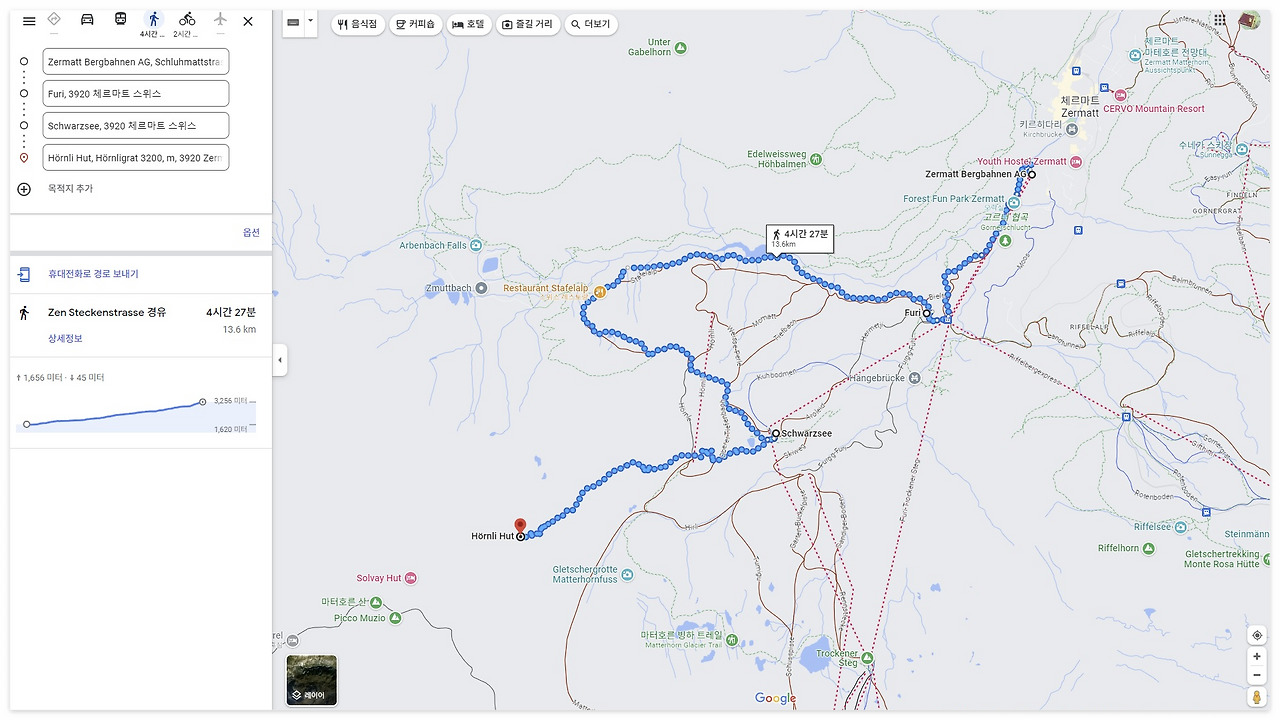The image size is (1280, 720).
Task: Open the Google apps grid
Action: pos(1220,20)
